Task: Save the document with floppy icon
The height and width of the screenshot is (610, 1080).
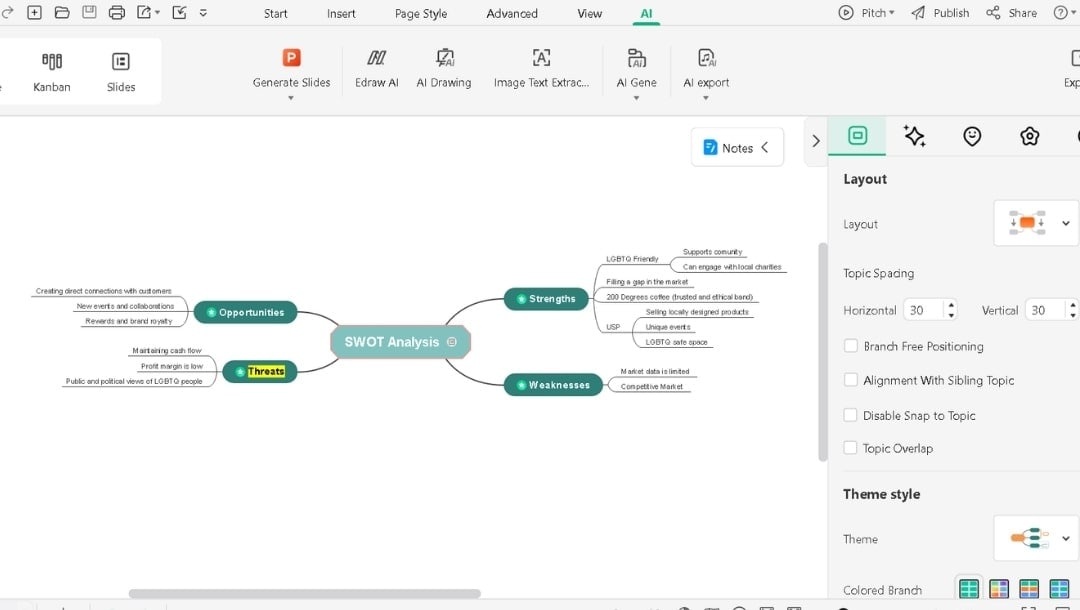Action: [90, 12]
